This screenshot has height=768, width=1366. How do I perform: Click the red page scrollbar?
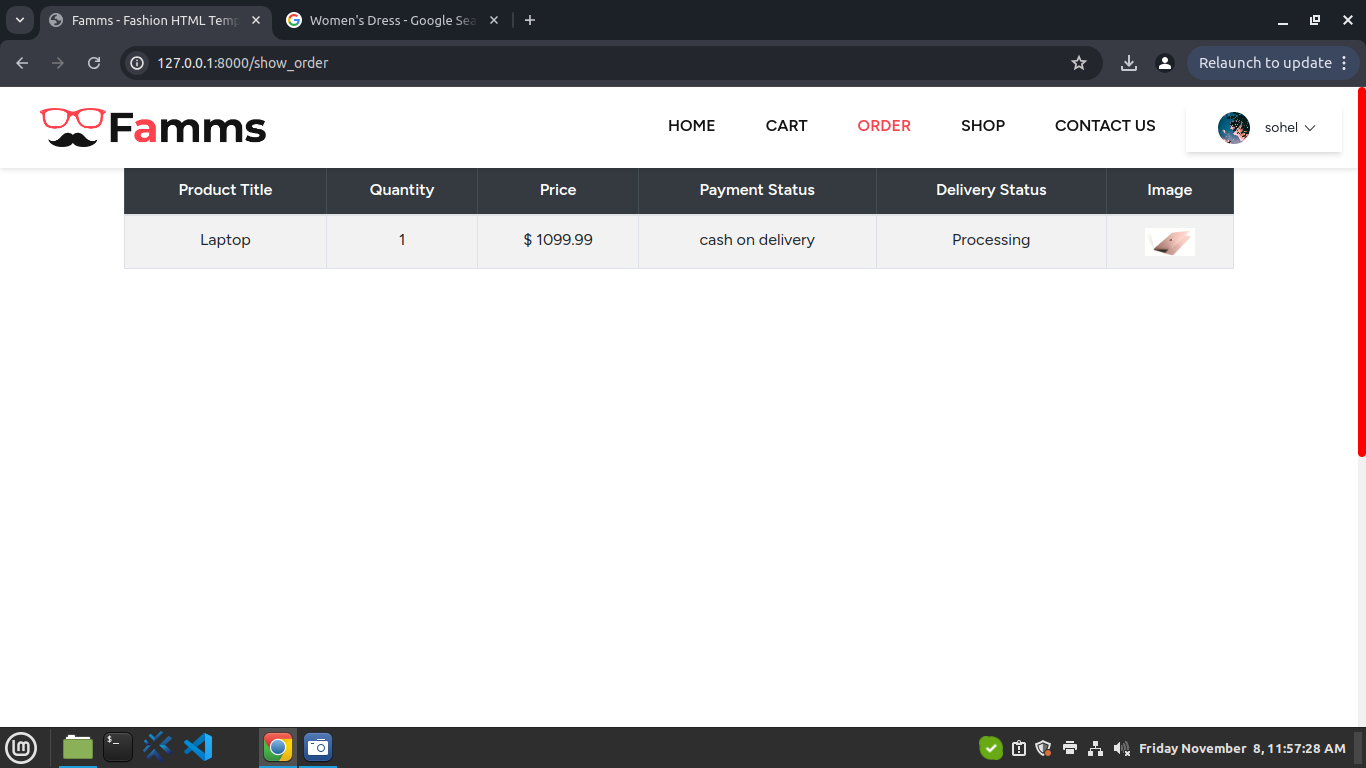click(1361, 272)
